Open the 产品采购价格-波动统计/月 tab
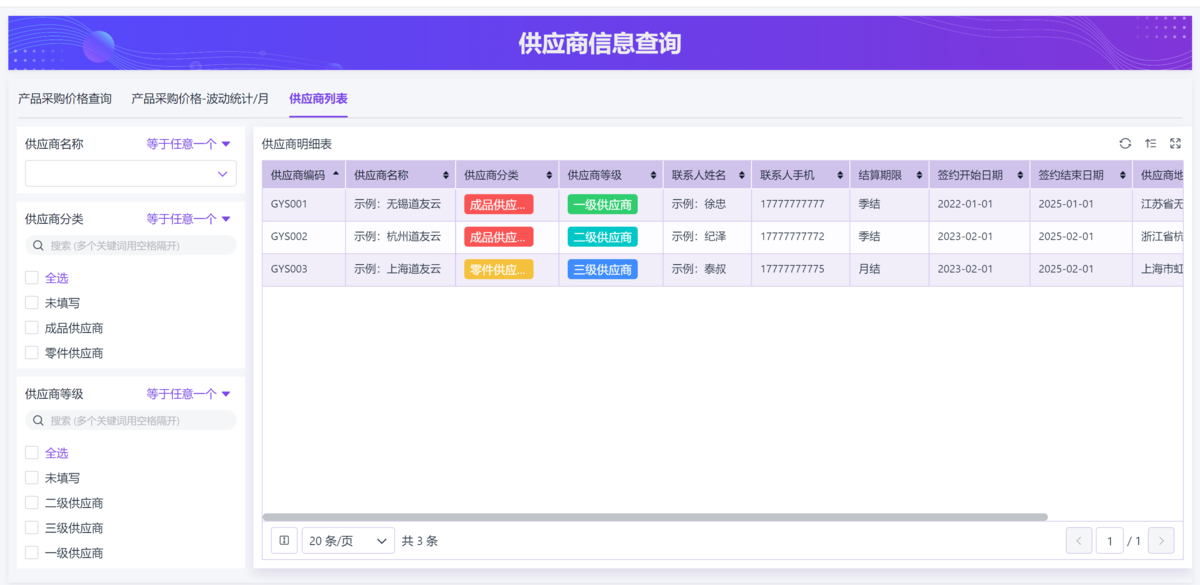 pyautogui.click(x=200, y=99)
